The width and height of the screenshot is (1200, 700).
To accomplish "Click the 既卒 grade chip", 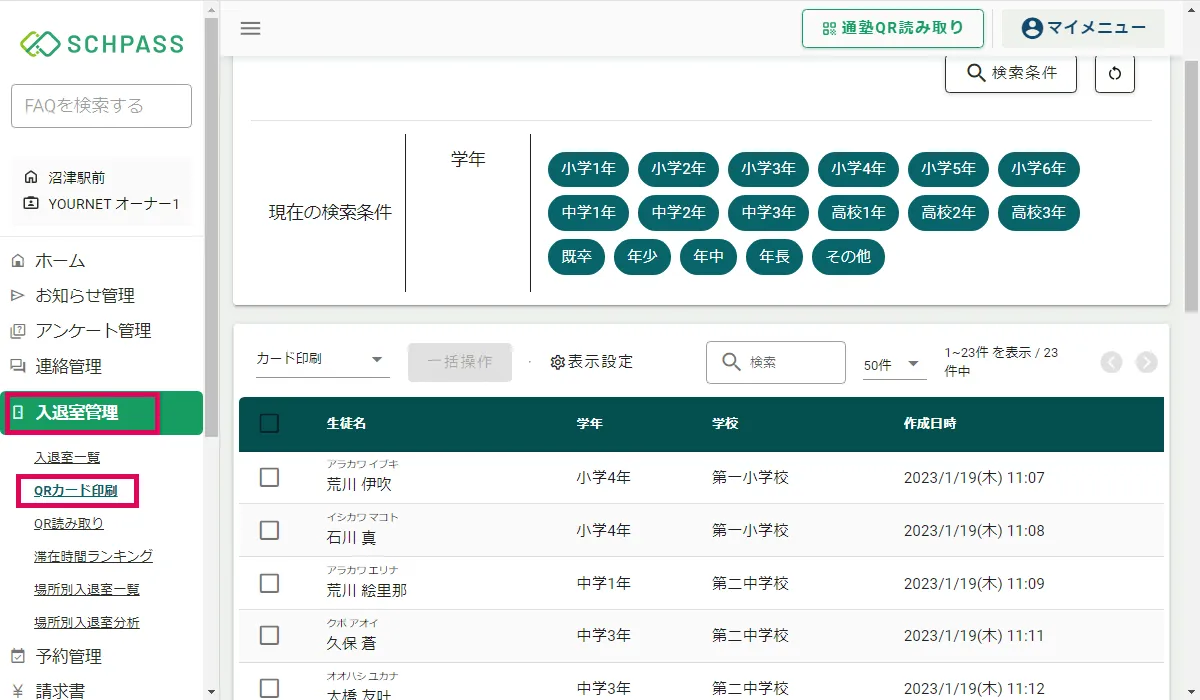I will (x=576, y=257).
